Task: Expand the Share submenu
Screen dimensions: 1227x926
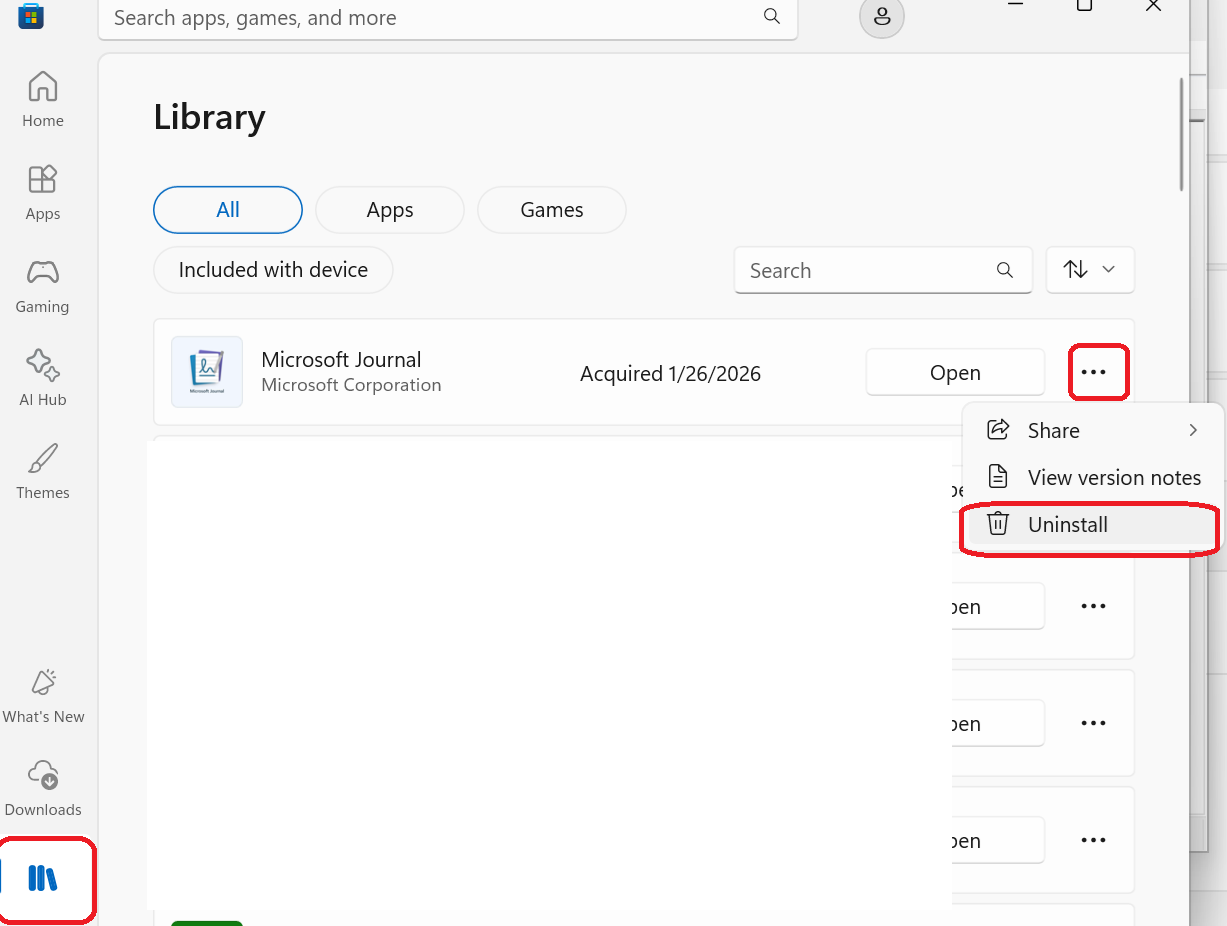Action: click(x=1091, y=430)
